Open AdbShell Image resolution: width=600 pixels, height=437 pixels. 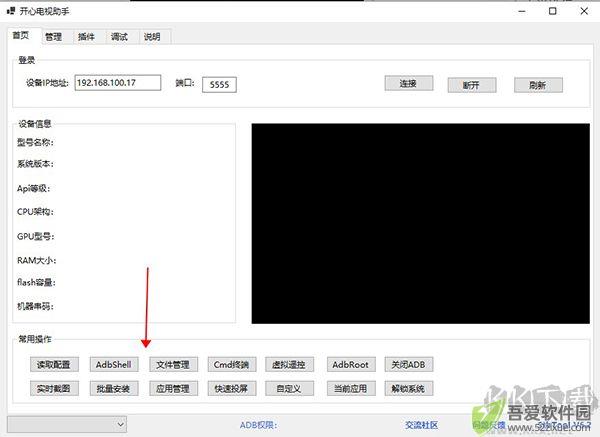point(114,365)
